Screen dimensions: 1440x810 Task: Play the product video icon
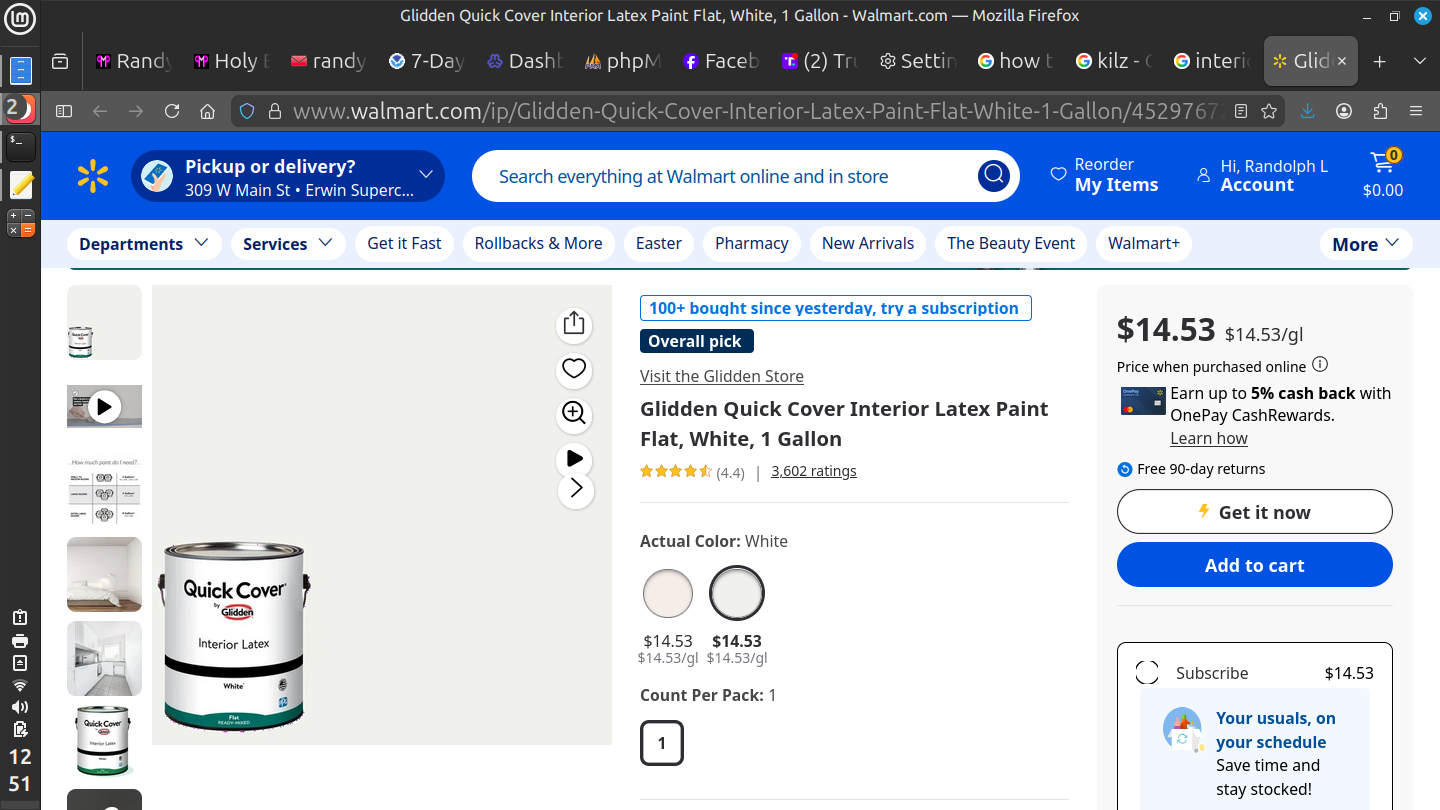574,459
